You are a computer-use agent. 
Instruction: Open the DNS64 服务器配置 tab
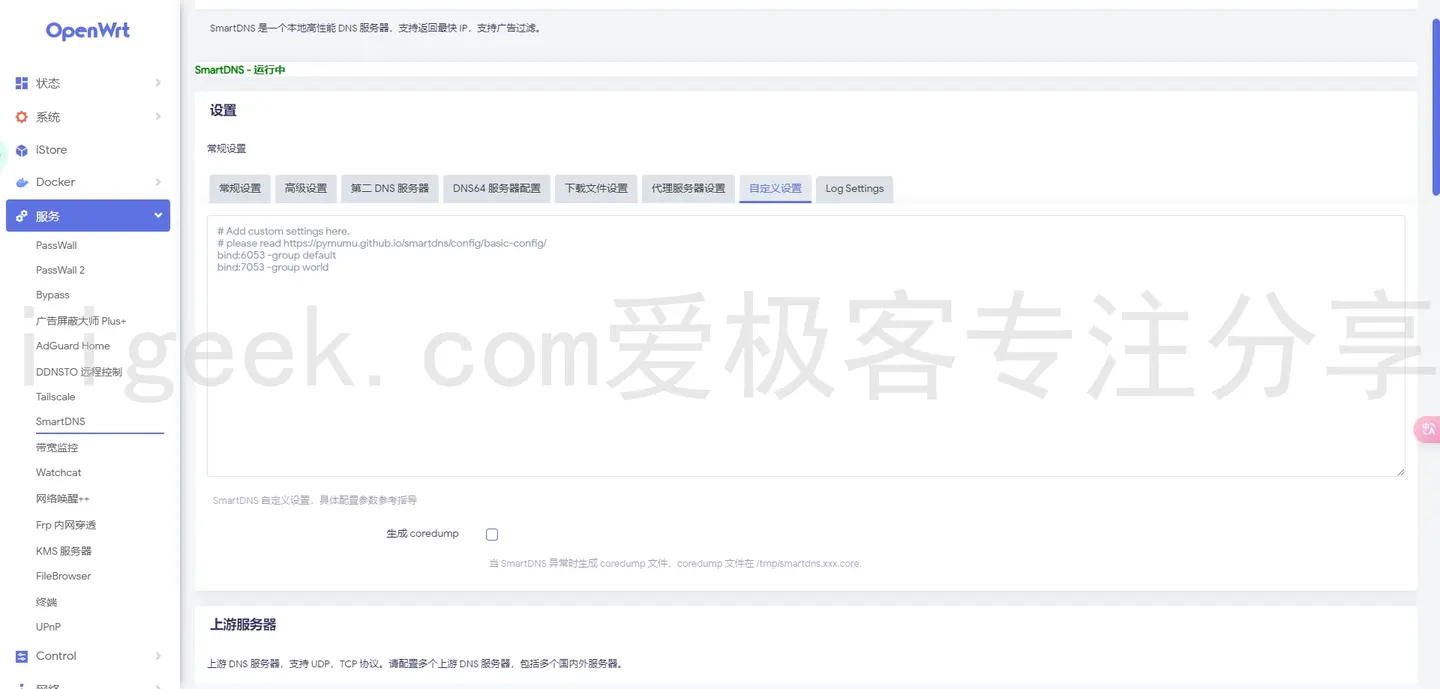click(x=496, y=188)
